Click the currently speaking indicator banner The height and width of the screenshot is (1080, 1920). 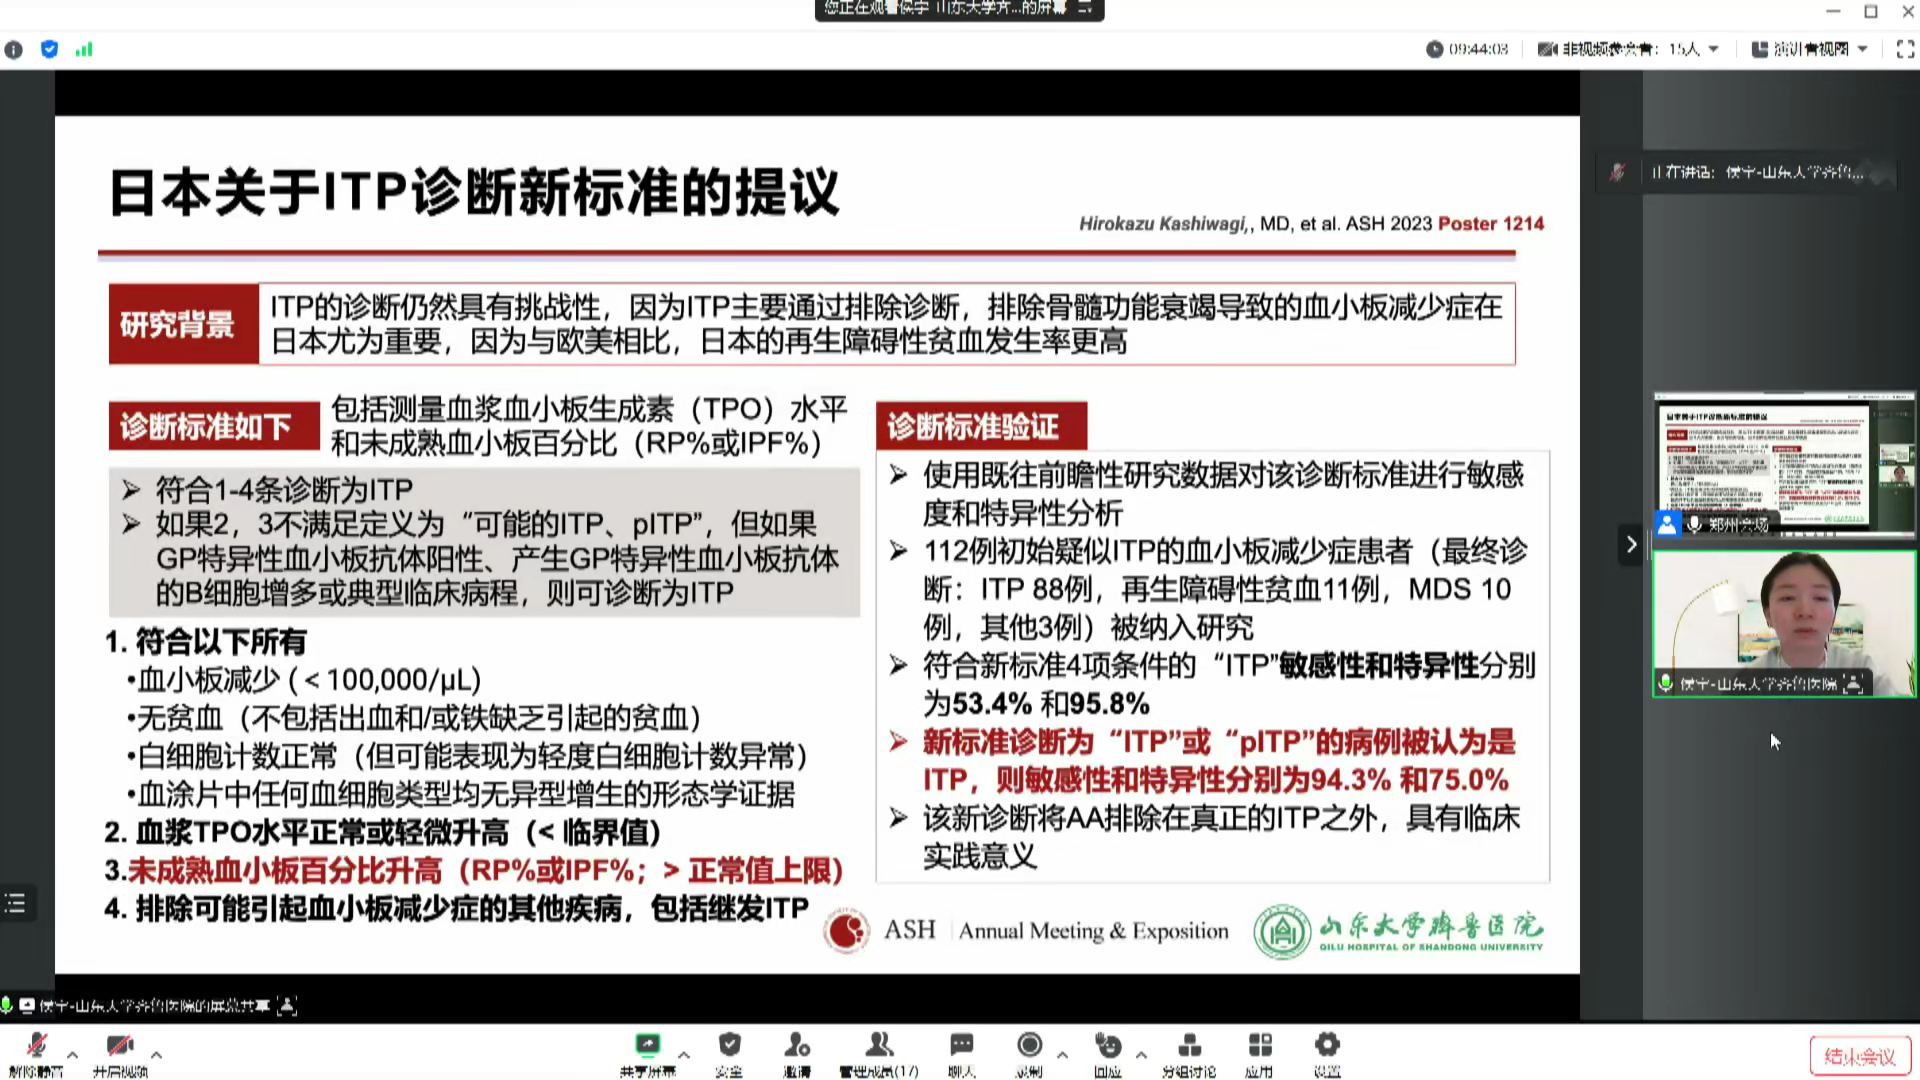click(1746, 172)
